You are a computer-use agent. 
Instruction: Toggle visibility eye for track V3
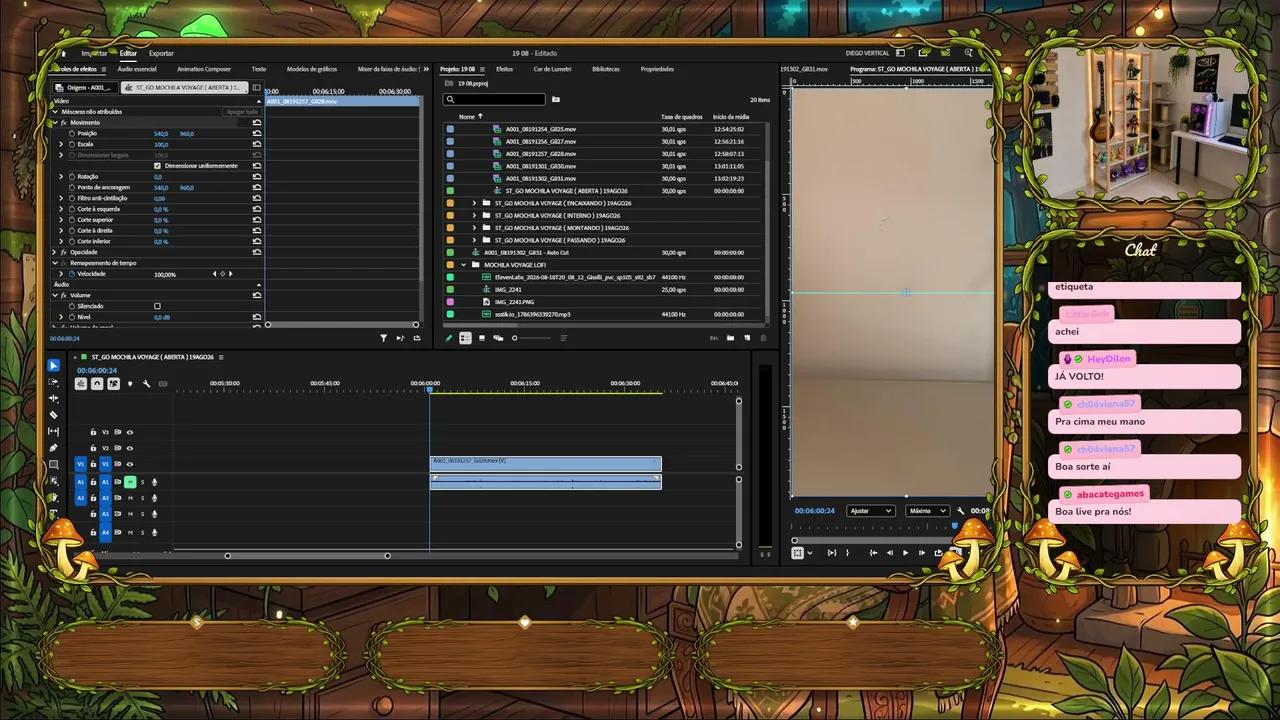click(129, 432)
